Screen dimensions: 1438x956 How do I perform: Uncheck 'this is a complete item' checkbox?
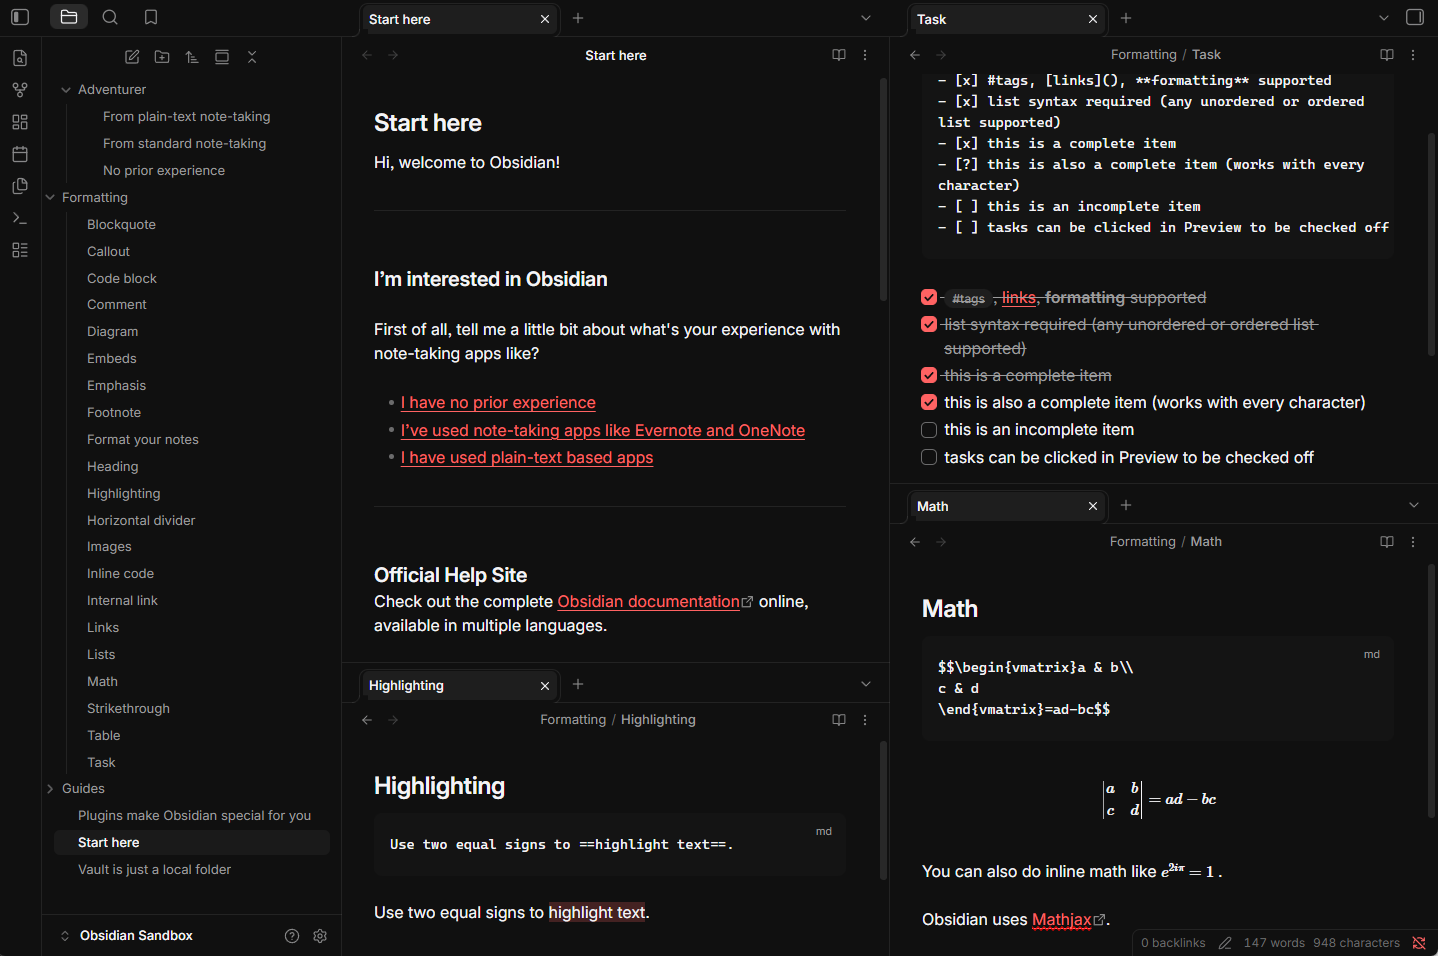929,375
